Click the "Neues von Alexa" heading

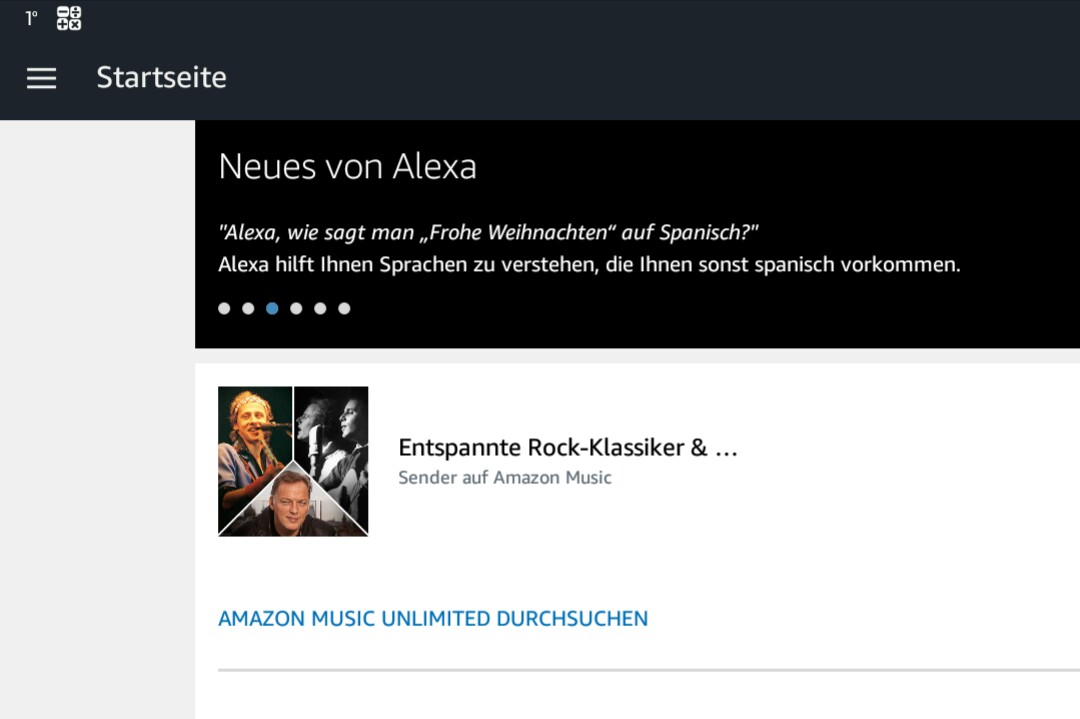347,166
